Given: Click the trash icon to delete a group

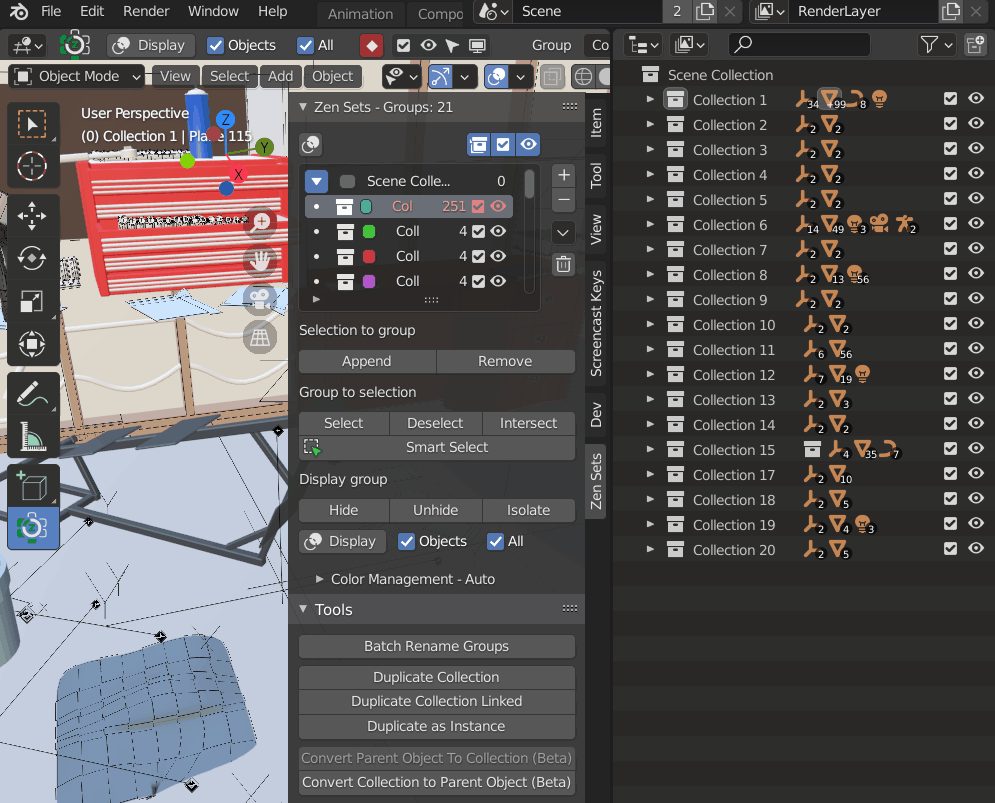Looking at the screenshot, I should click(563, 264).
